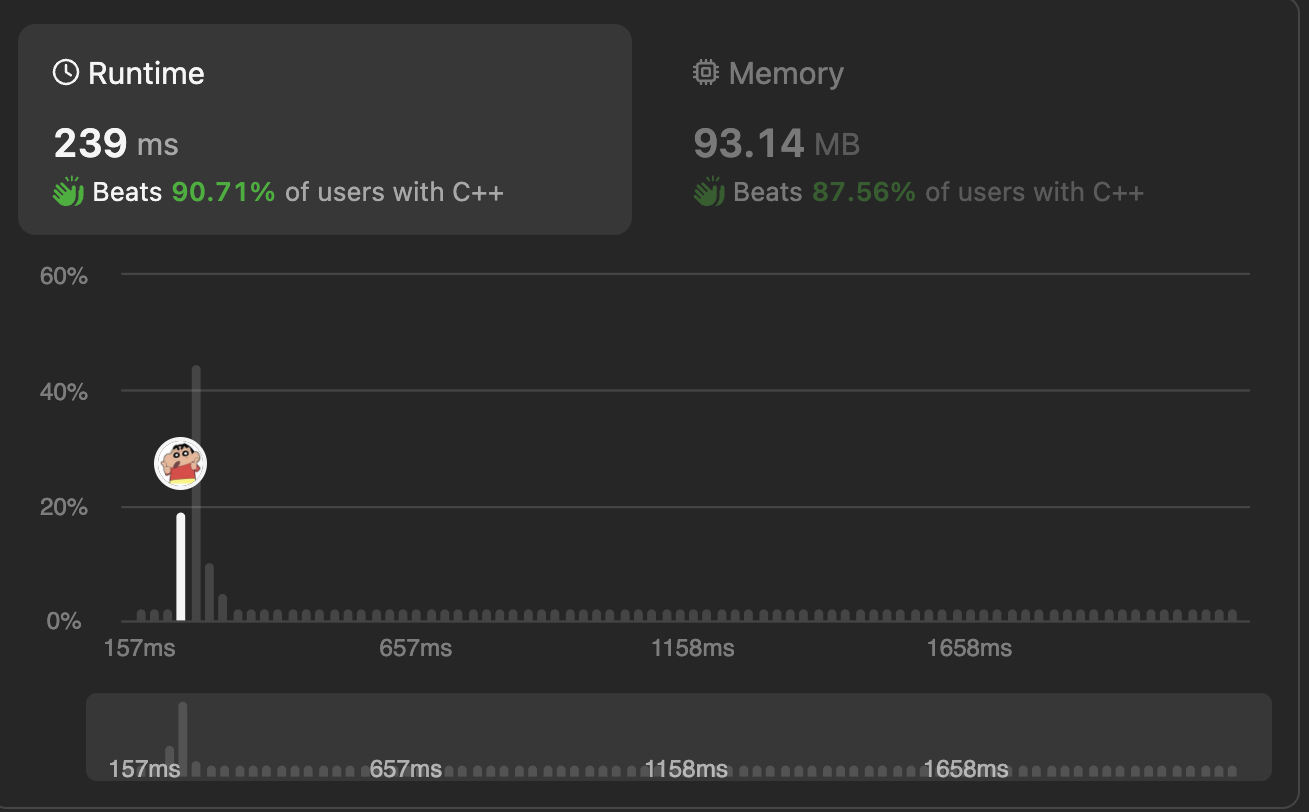
Task: Click the chip icon beside Memory
Action: [x=706, y=73]
